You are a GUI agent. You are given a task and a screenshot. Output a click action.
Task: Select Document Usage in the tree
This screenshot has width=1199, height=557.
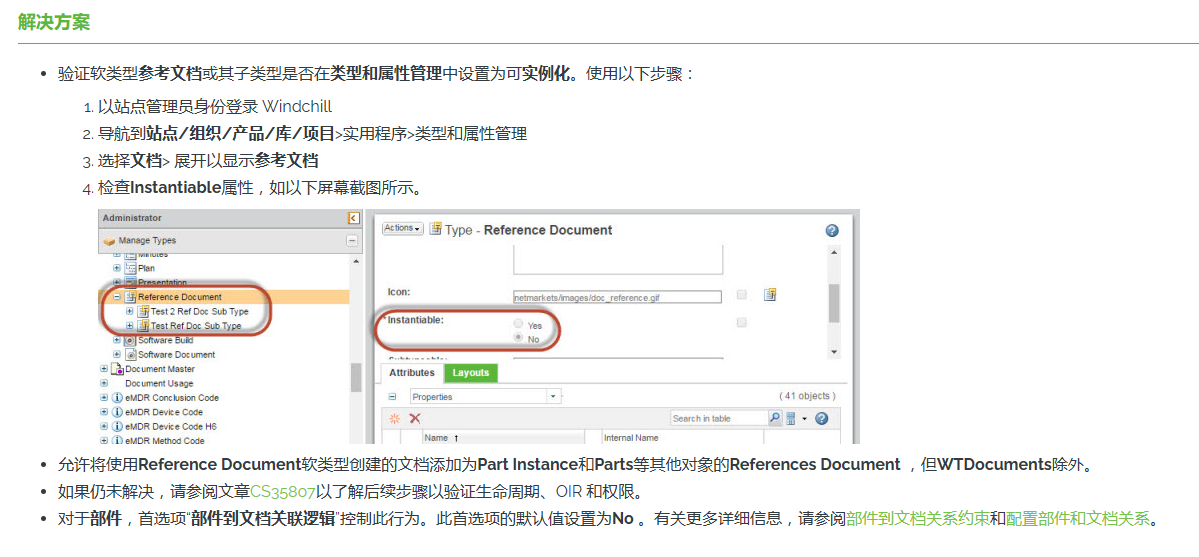click(x=159, y=383)
